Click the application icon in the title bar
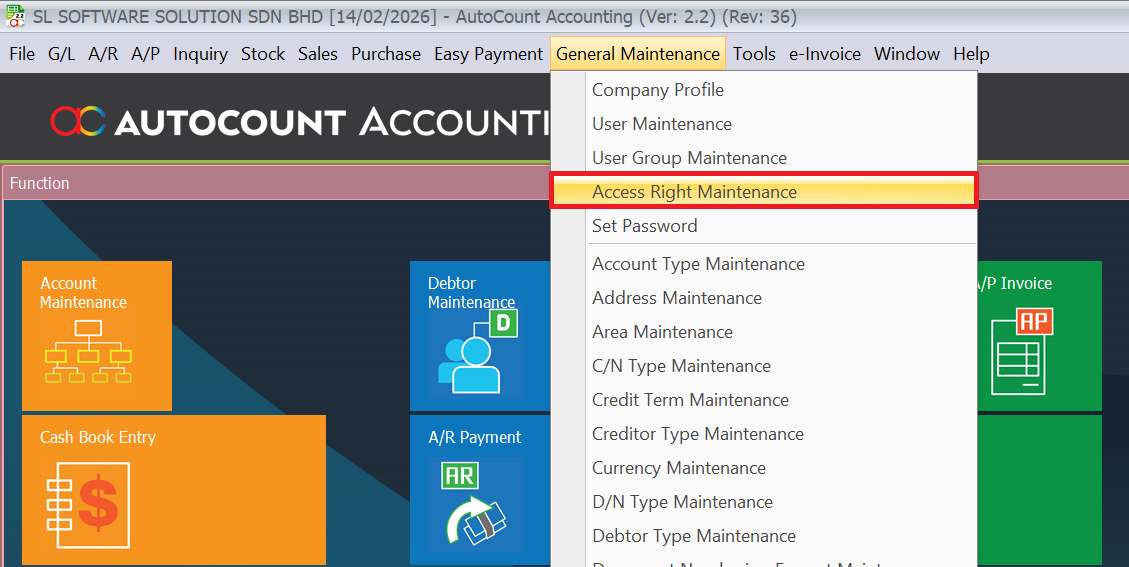Screen dimensions: 1129x567 point(16,17)
